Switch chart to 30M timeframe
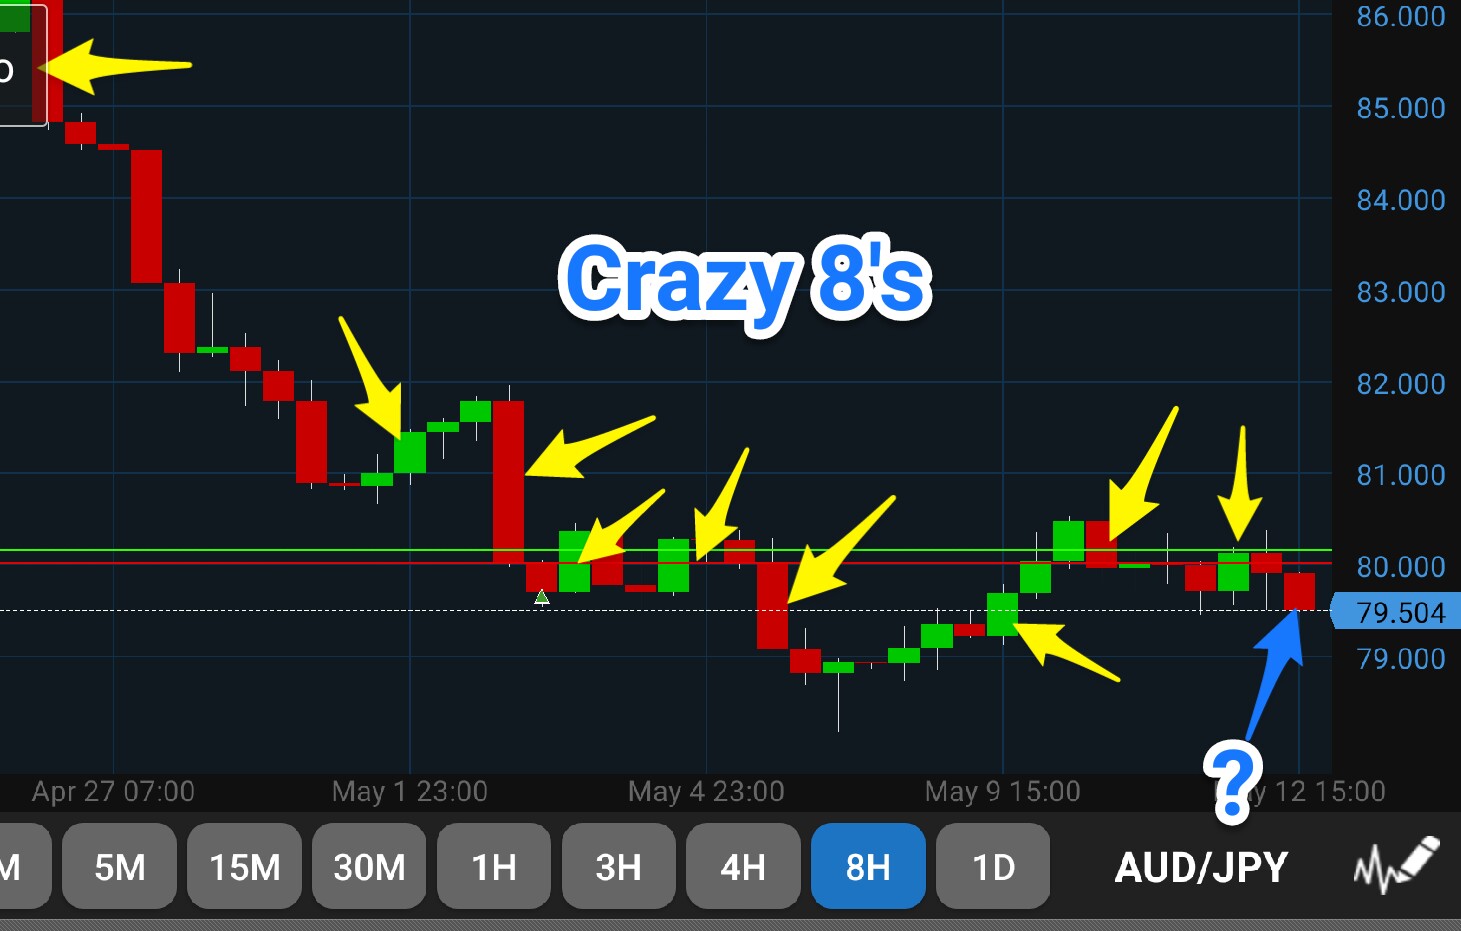 pos(369,866)
